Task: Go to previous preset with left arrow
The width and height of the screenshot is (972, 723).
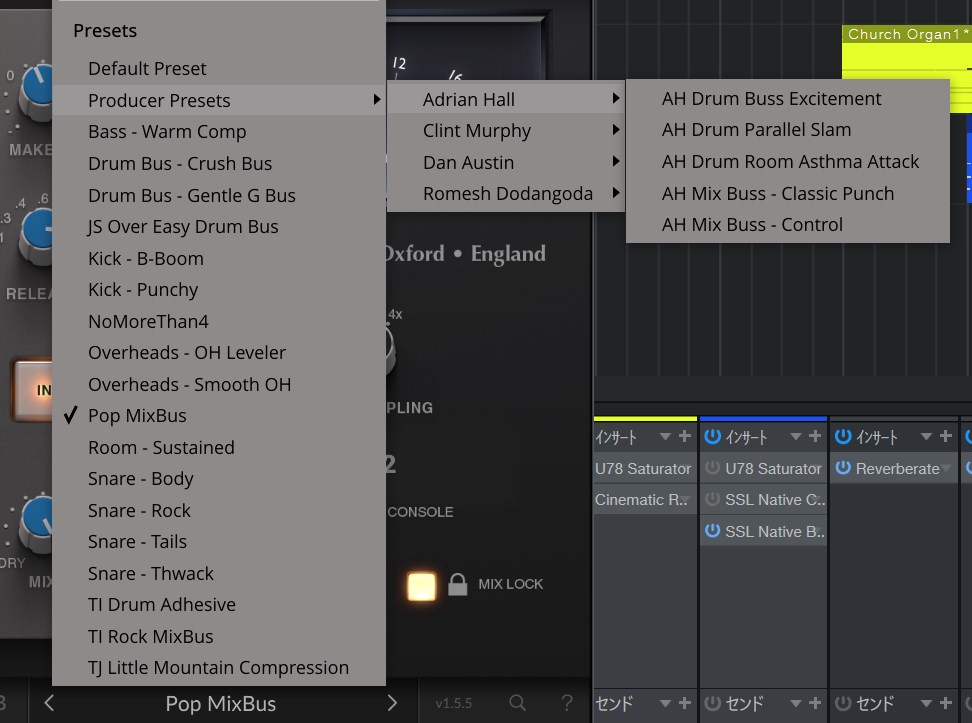Action: click(x=49, y=703)
